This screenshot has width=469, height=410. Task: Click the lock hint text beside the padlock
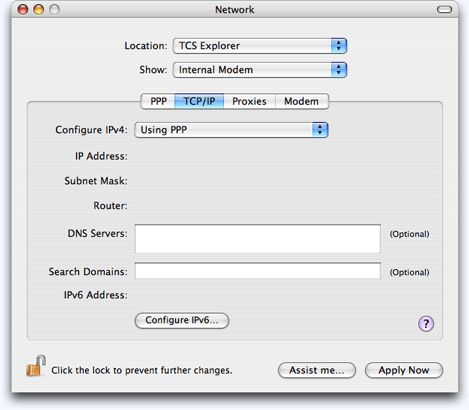click(x=142, y=370)
